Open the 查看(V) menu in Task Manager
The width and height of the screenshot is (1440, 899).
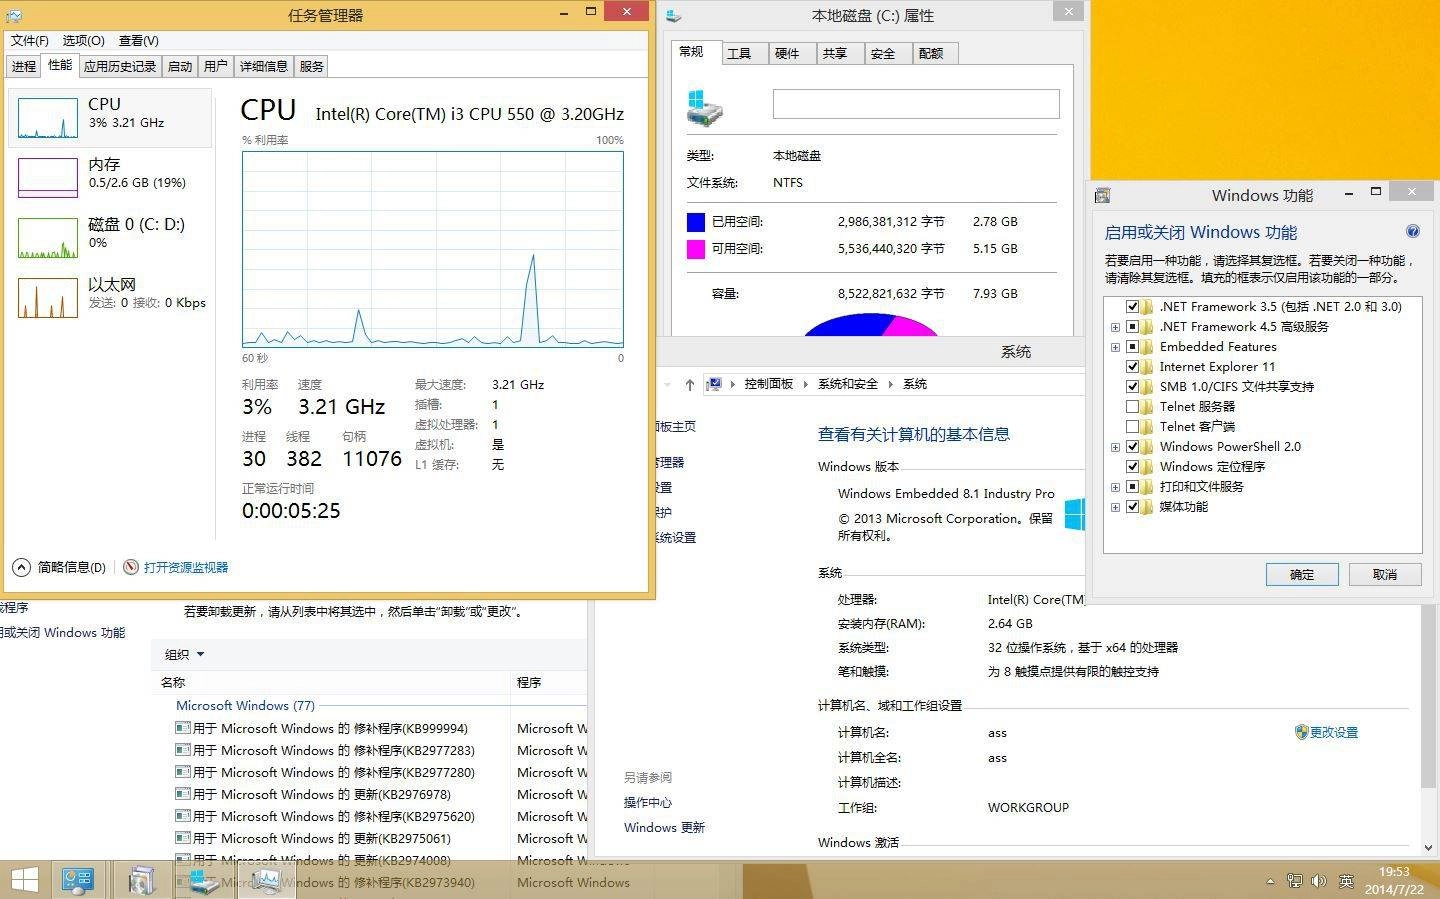click(x=138, y=41)
